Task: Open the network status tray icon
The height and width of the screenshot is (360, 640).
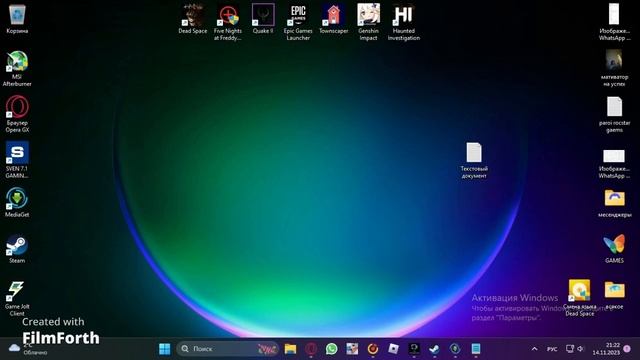Action: point(570,349)
